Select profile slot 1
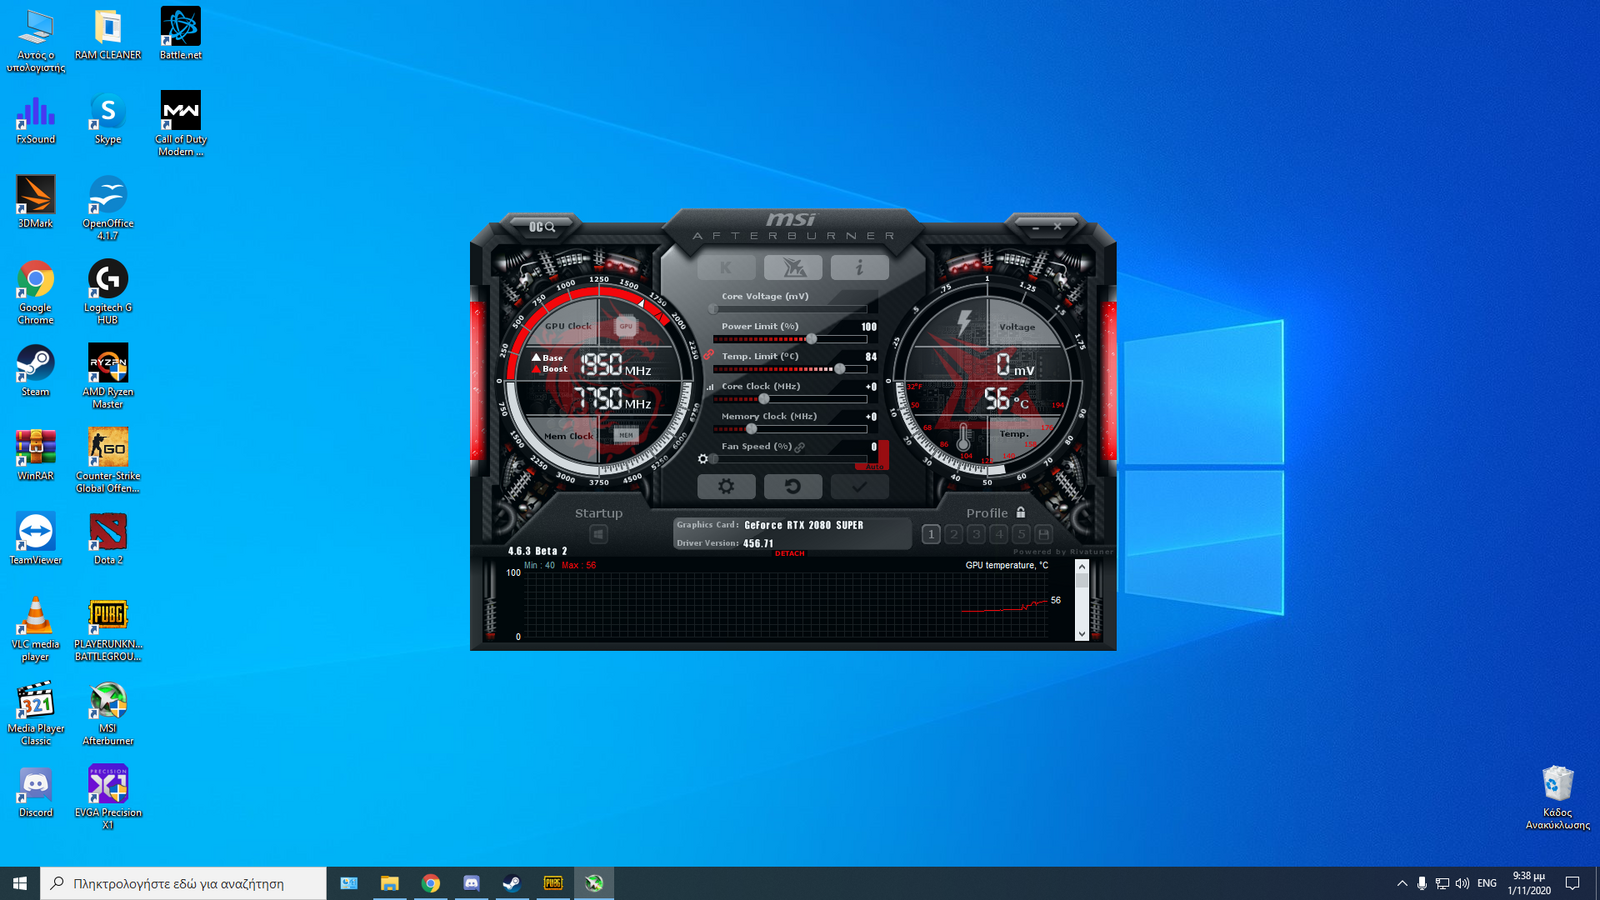 tap(931, 534)
